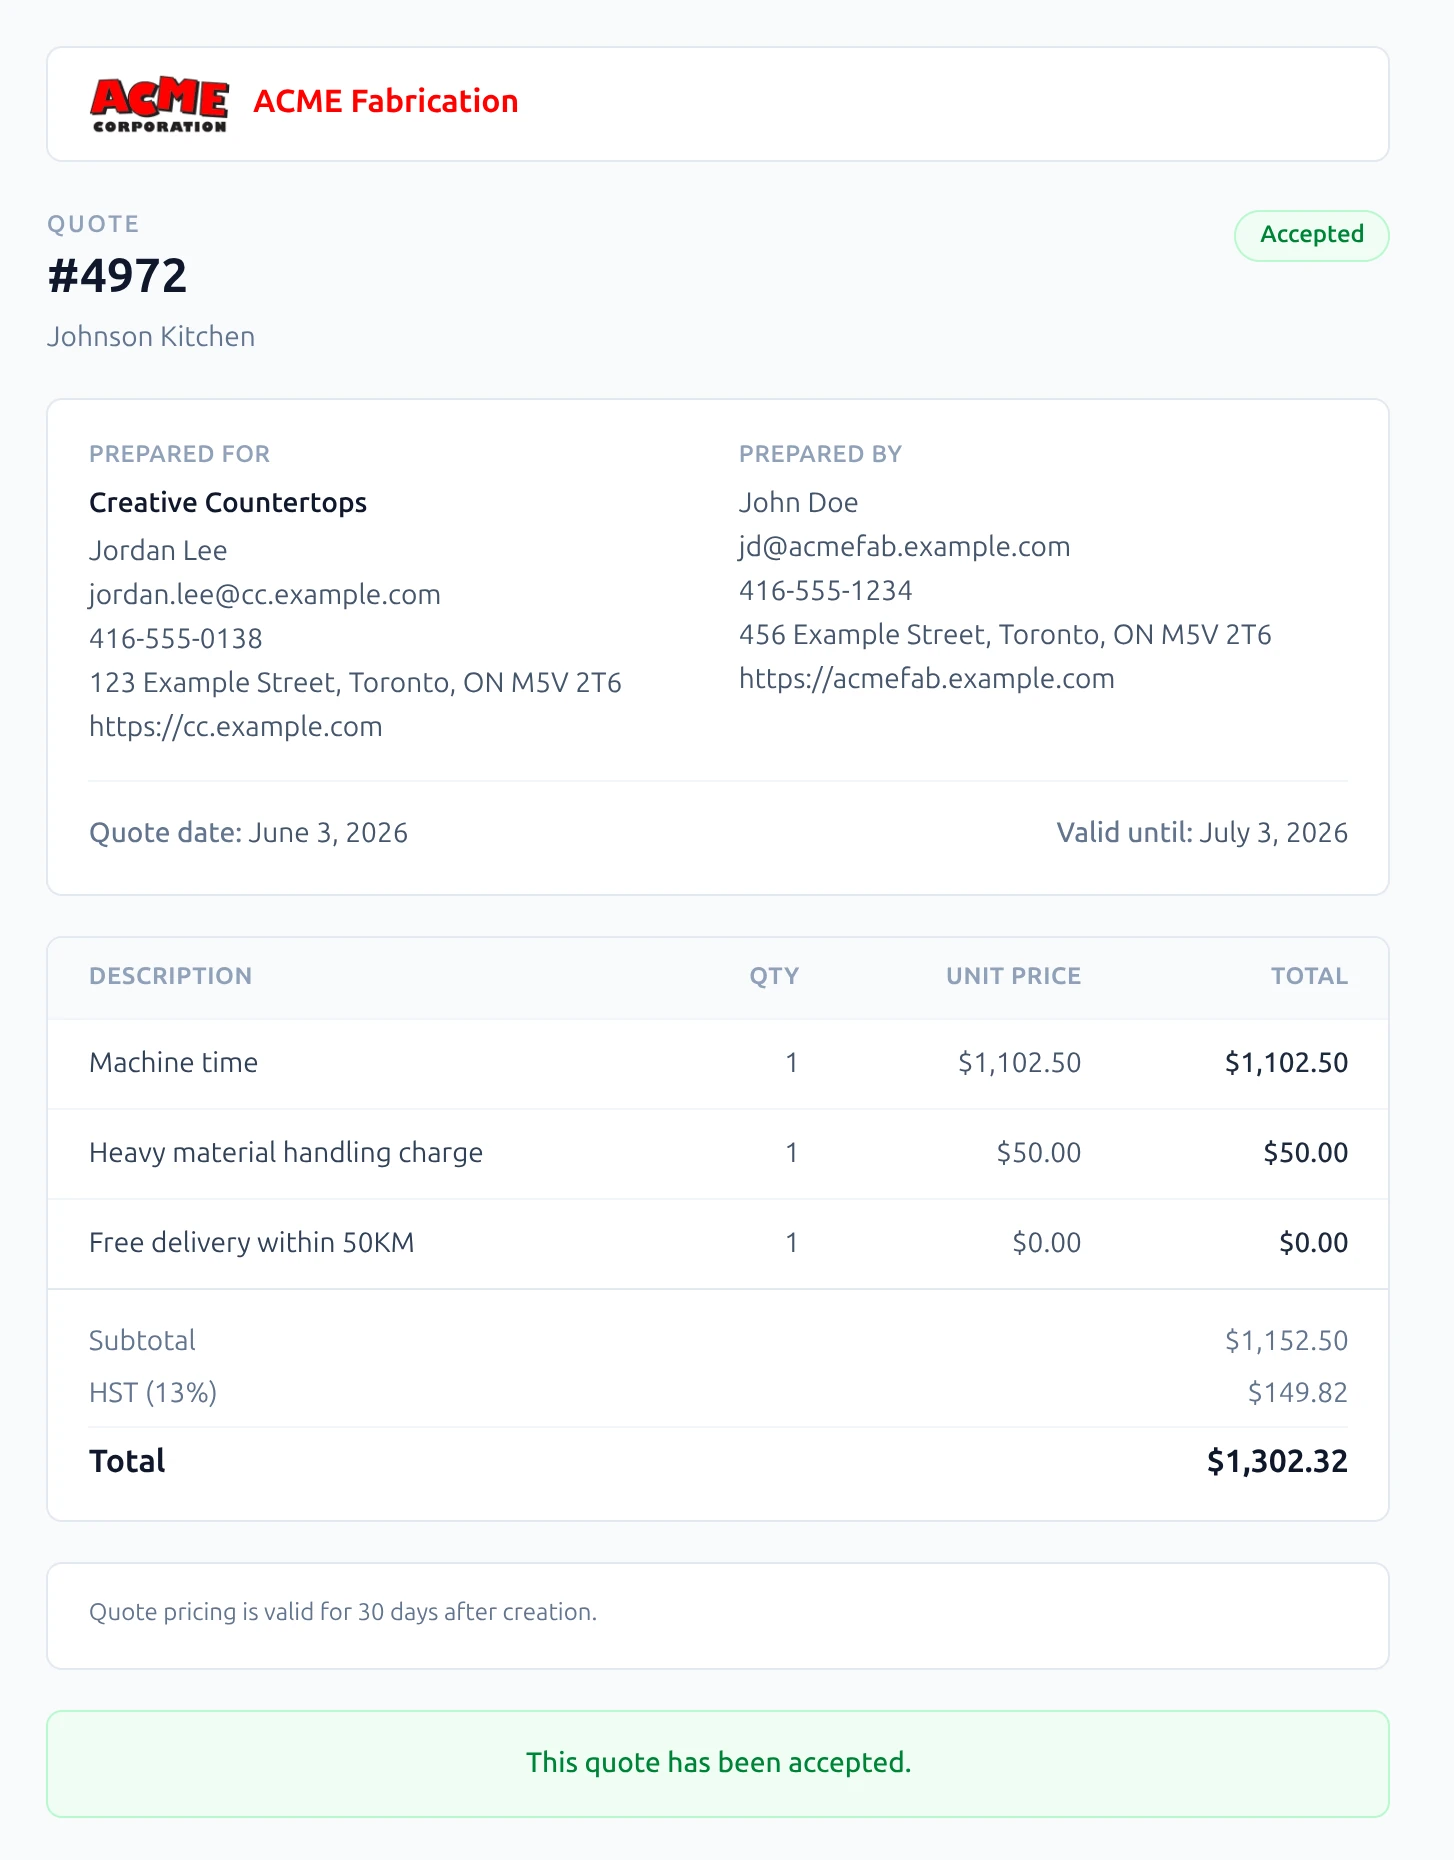The image size is (1454, 1860).
Task: Click the John Doe preparer name
Action: 798,502
